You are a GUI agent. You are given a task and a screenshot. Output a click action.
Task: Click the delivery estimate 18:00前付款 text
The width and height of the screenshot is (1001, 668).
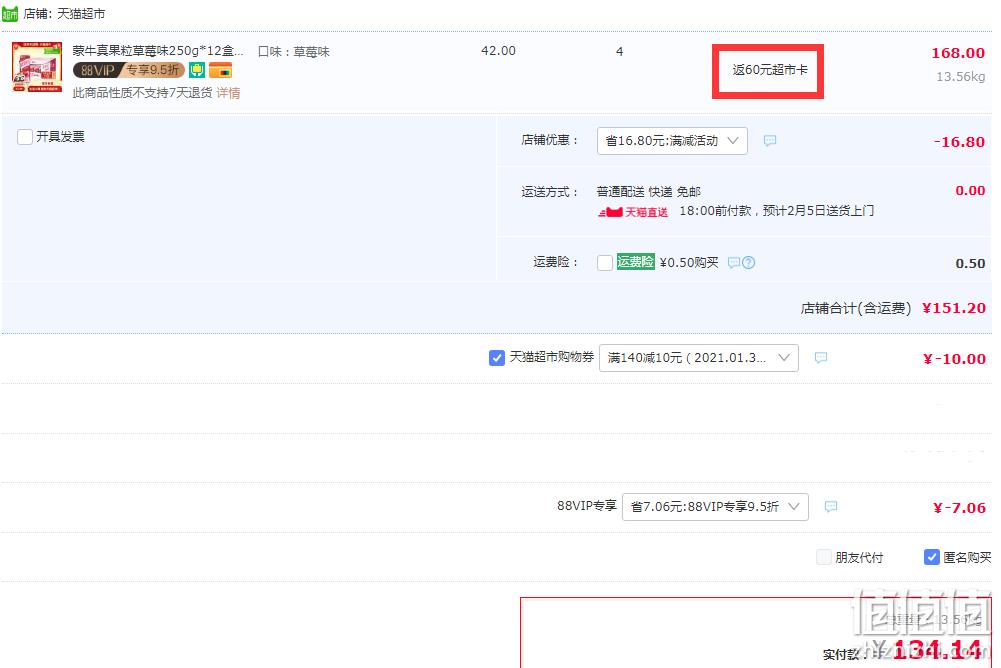(x=777, y=211)
